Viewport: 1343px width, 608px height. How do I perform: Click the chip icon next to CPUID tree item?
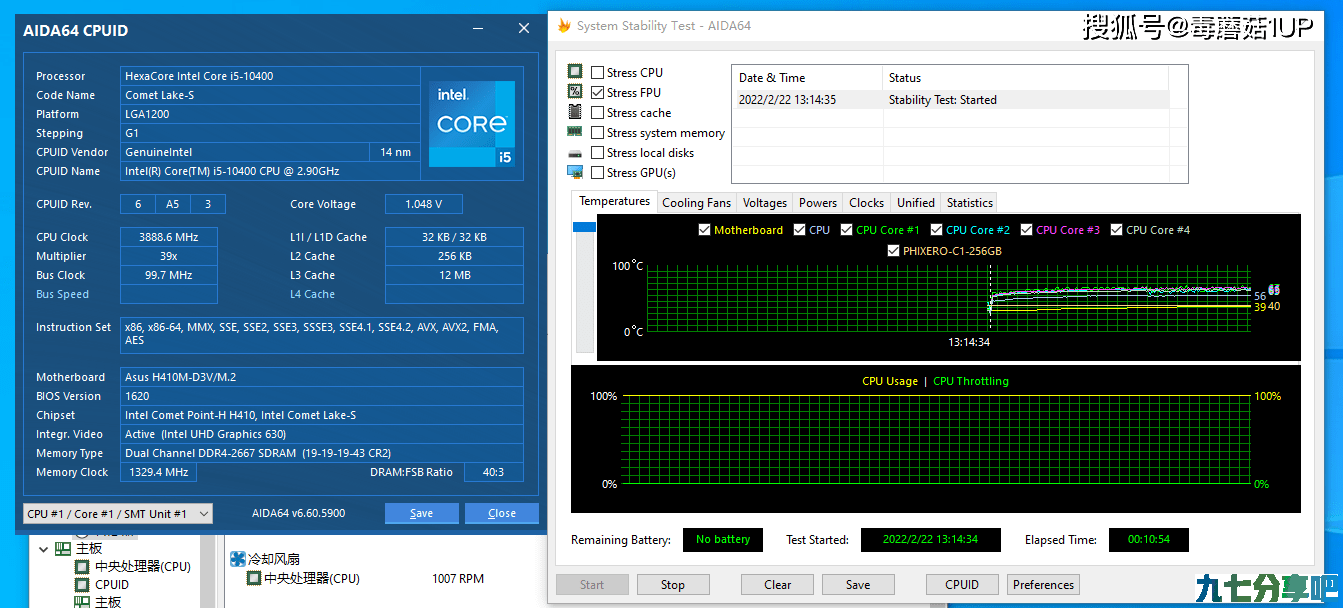[x=84, y=585]
